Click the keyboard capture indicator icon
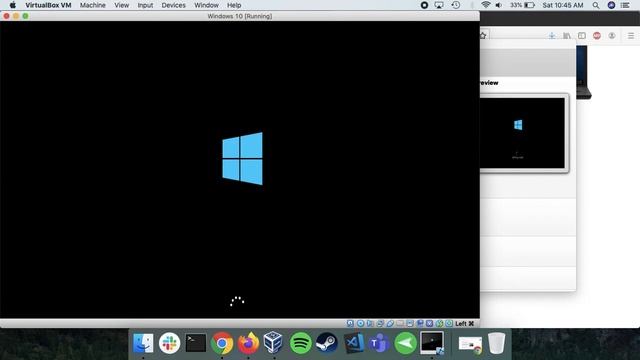The height and width of the screenshot is (360, 640). (449, 323)
